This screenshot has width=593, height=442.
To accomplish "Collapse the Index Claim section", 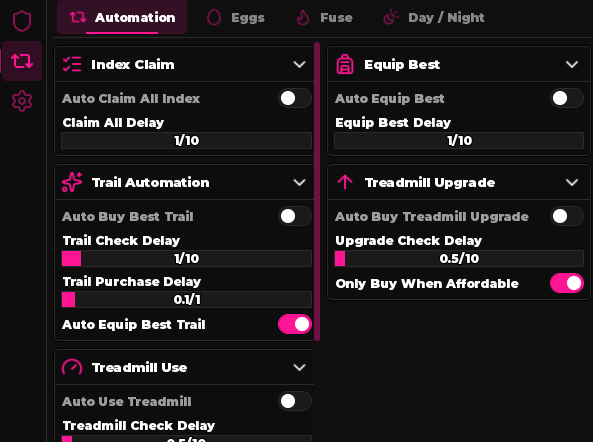I will point(299,65).
